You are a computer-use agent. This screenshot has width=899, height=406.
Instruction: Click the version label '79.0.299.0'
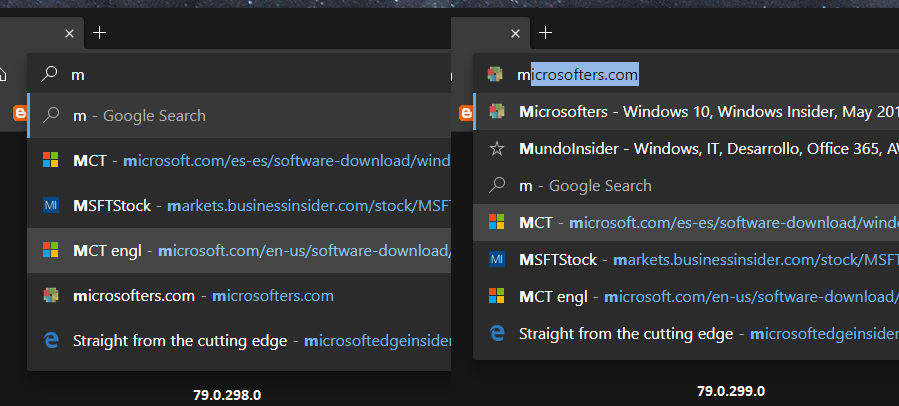[x=731, y=392]
